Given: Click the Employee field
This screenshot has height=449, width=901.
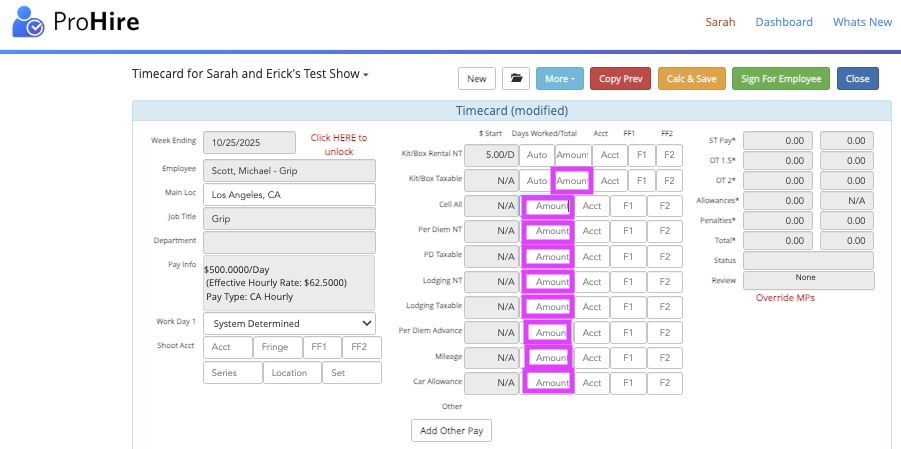Looking at the screenshot, I should tap(290, 171).
